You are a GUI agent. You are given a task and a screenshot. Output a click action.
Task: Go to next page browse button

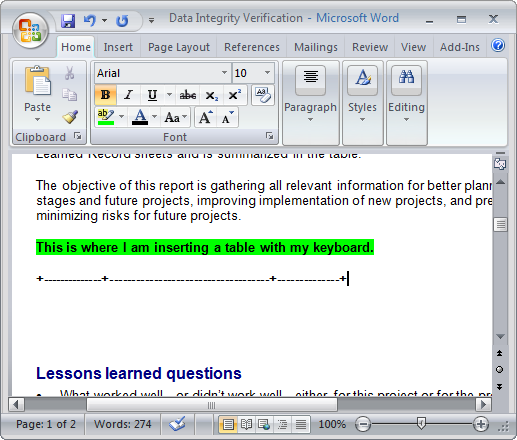pyautogui.click(x=499, y=386)
